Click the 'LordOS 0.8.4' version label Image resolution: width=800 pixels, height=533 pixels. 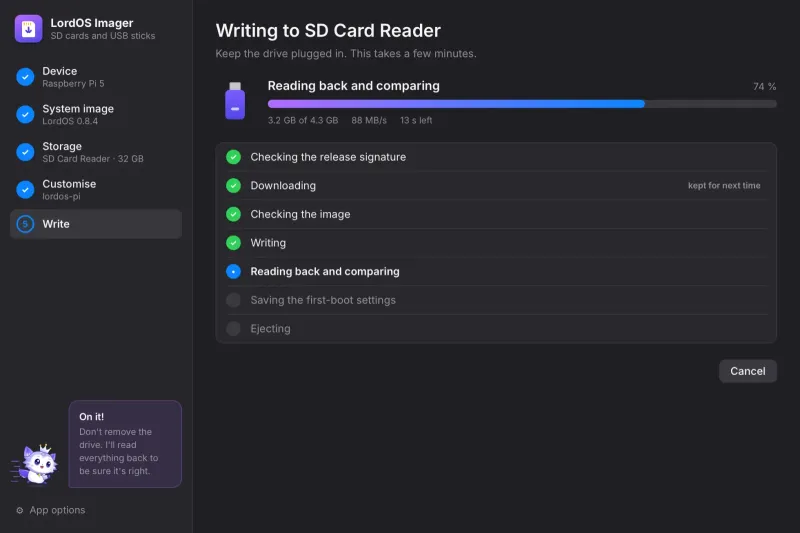pos(70,121)
